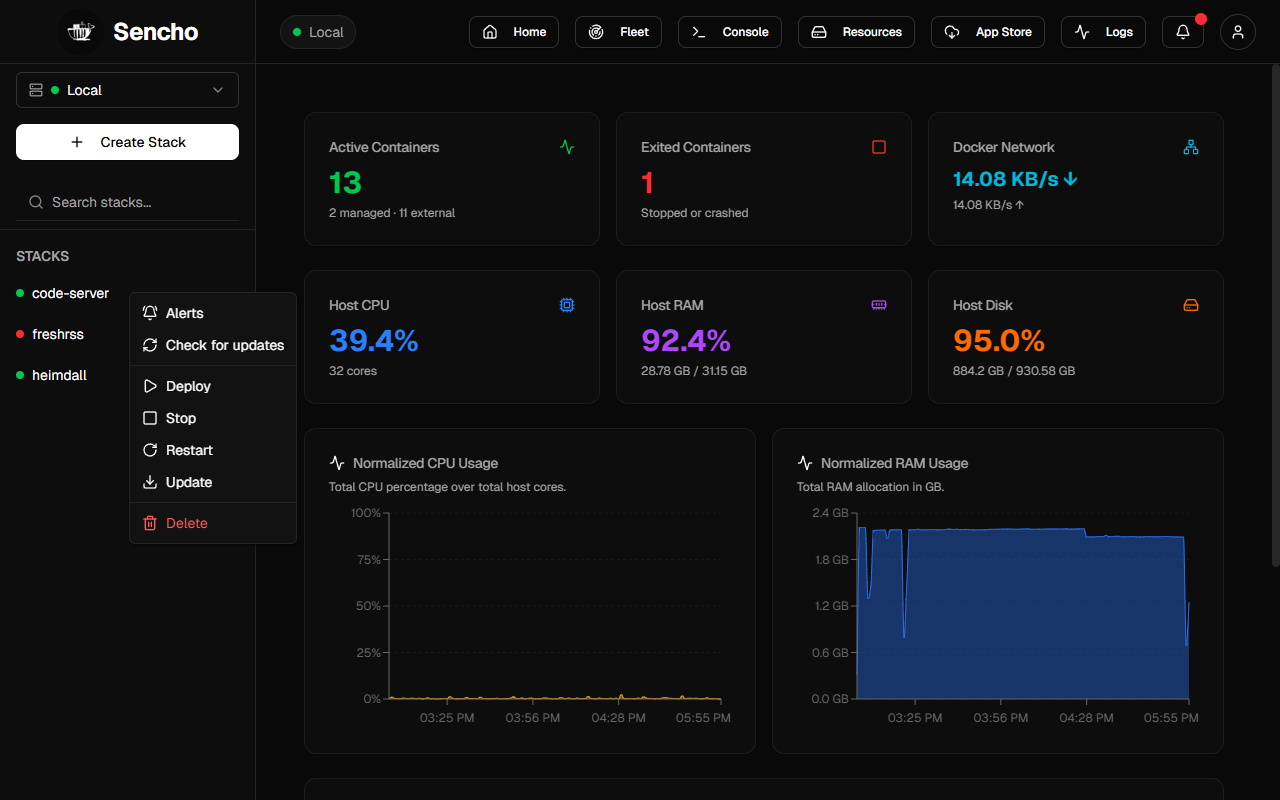
Task: Select the freshrss stack
Action: pyautogui.click(x=58, y=334)
